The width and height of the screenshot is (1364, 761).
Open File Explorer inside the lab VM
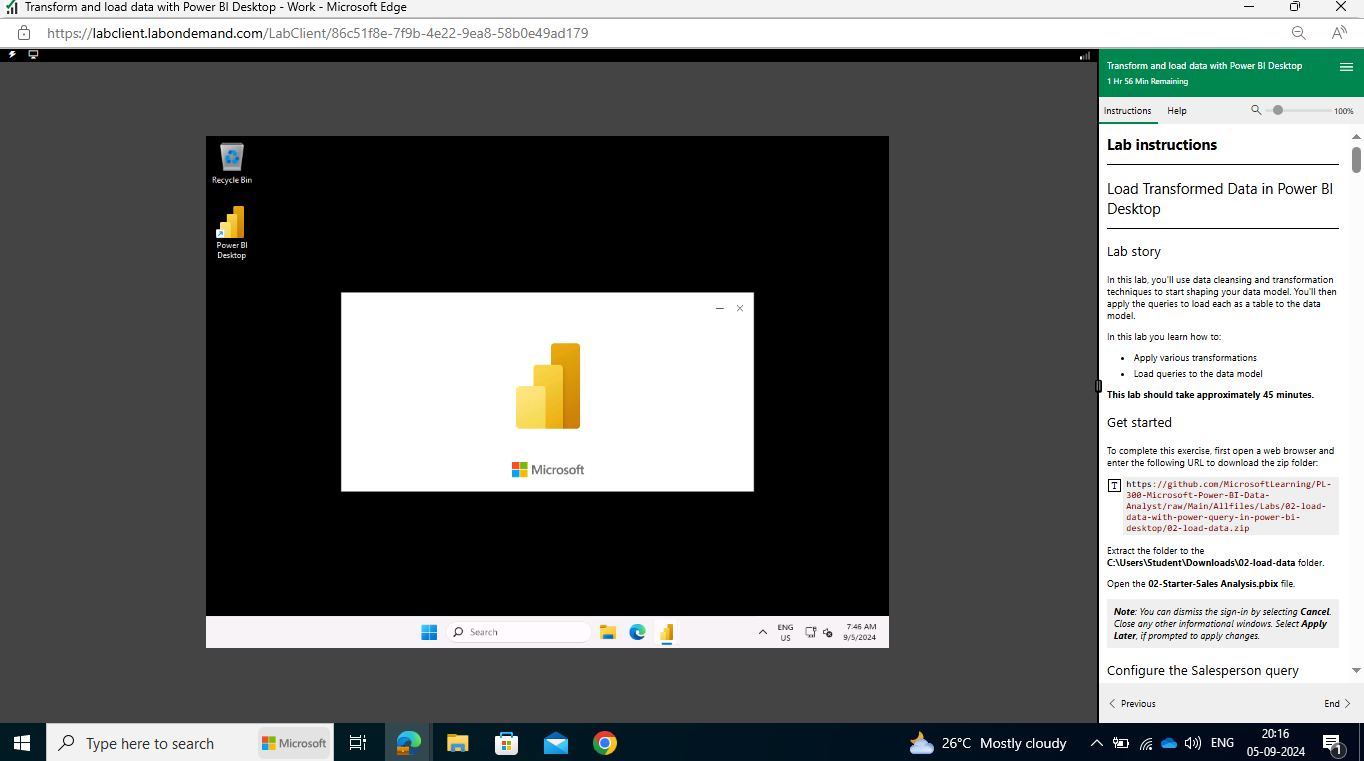[x=607, y=632]
